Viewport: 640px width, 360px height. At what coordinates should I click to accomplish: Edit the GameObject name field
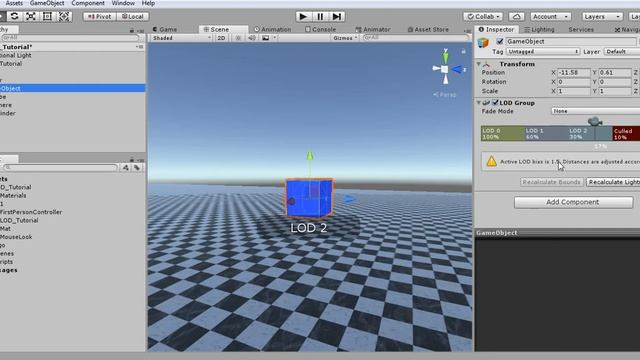(571, 41)
